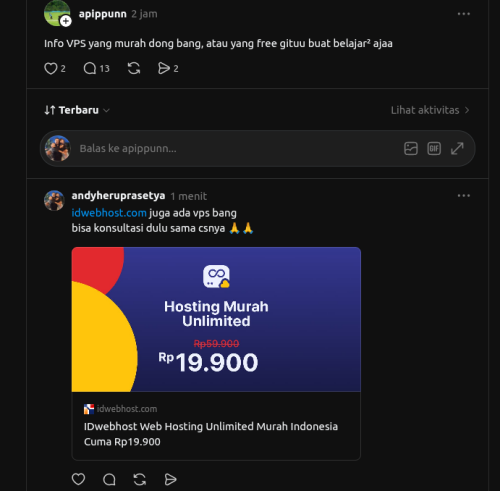Screen dimensions: 500x491
Task: Comment on andyheruprasetya's reply
Action: [109, 479]
